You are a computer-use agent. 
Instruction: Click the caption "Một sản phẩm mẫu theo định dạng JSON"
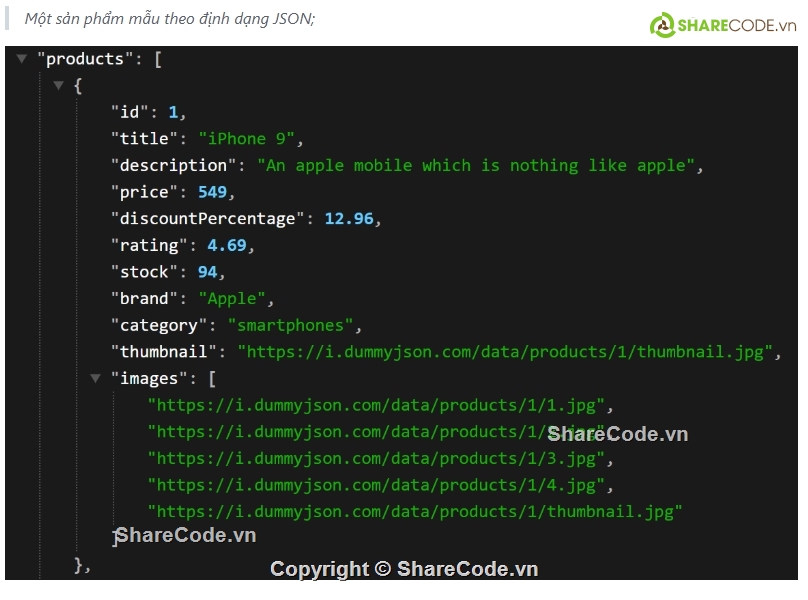(x=170, y=19)
